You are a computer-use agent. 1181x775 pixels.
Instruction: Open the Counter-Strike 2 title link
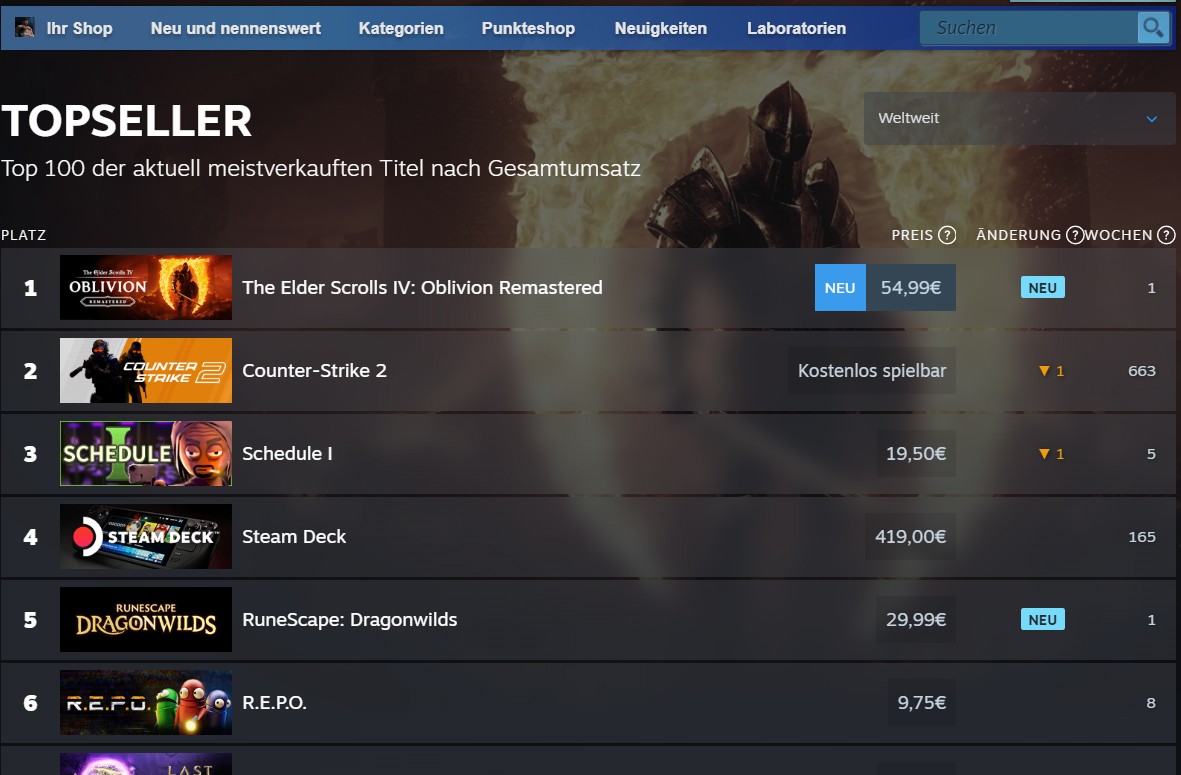click(314, 371)
